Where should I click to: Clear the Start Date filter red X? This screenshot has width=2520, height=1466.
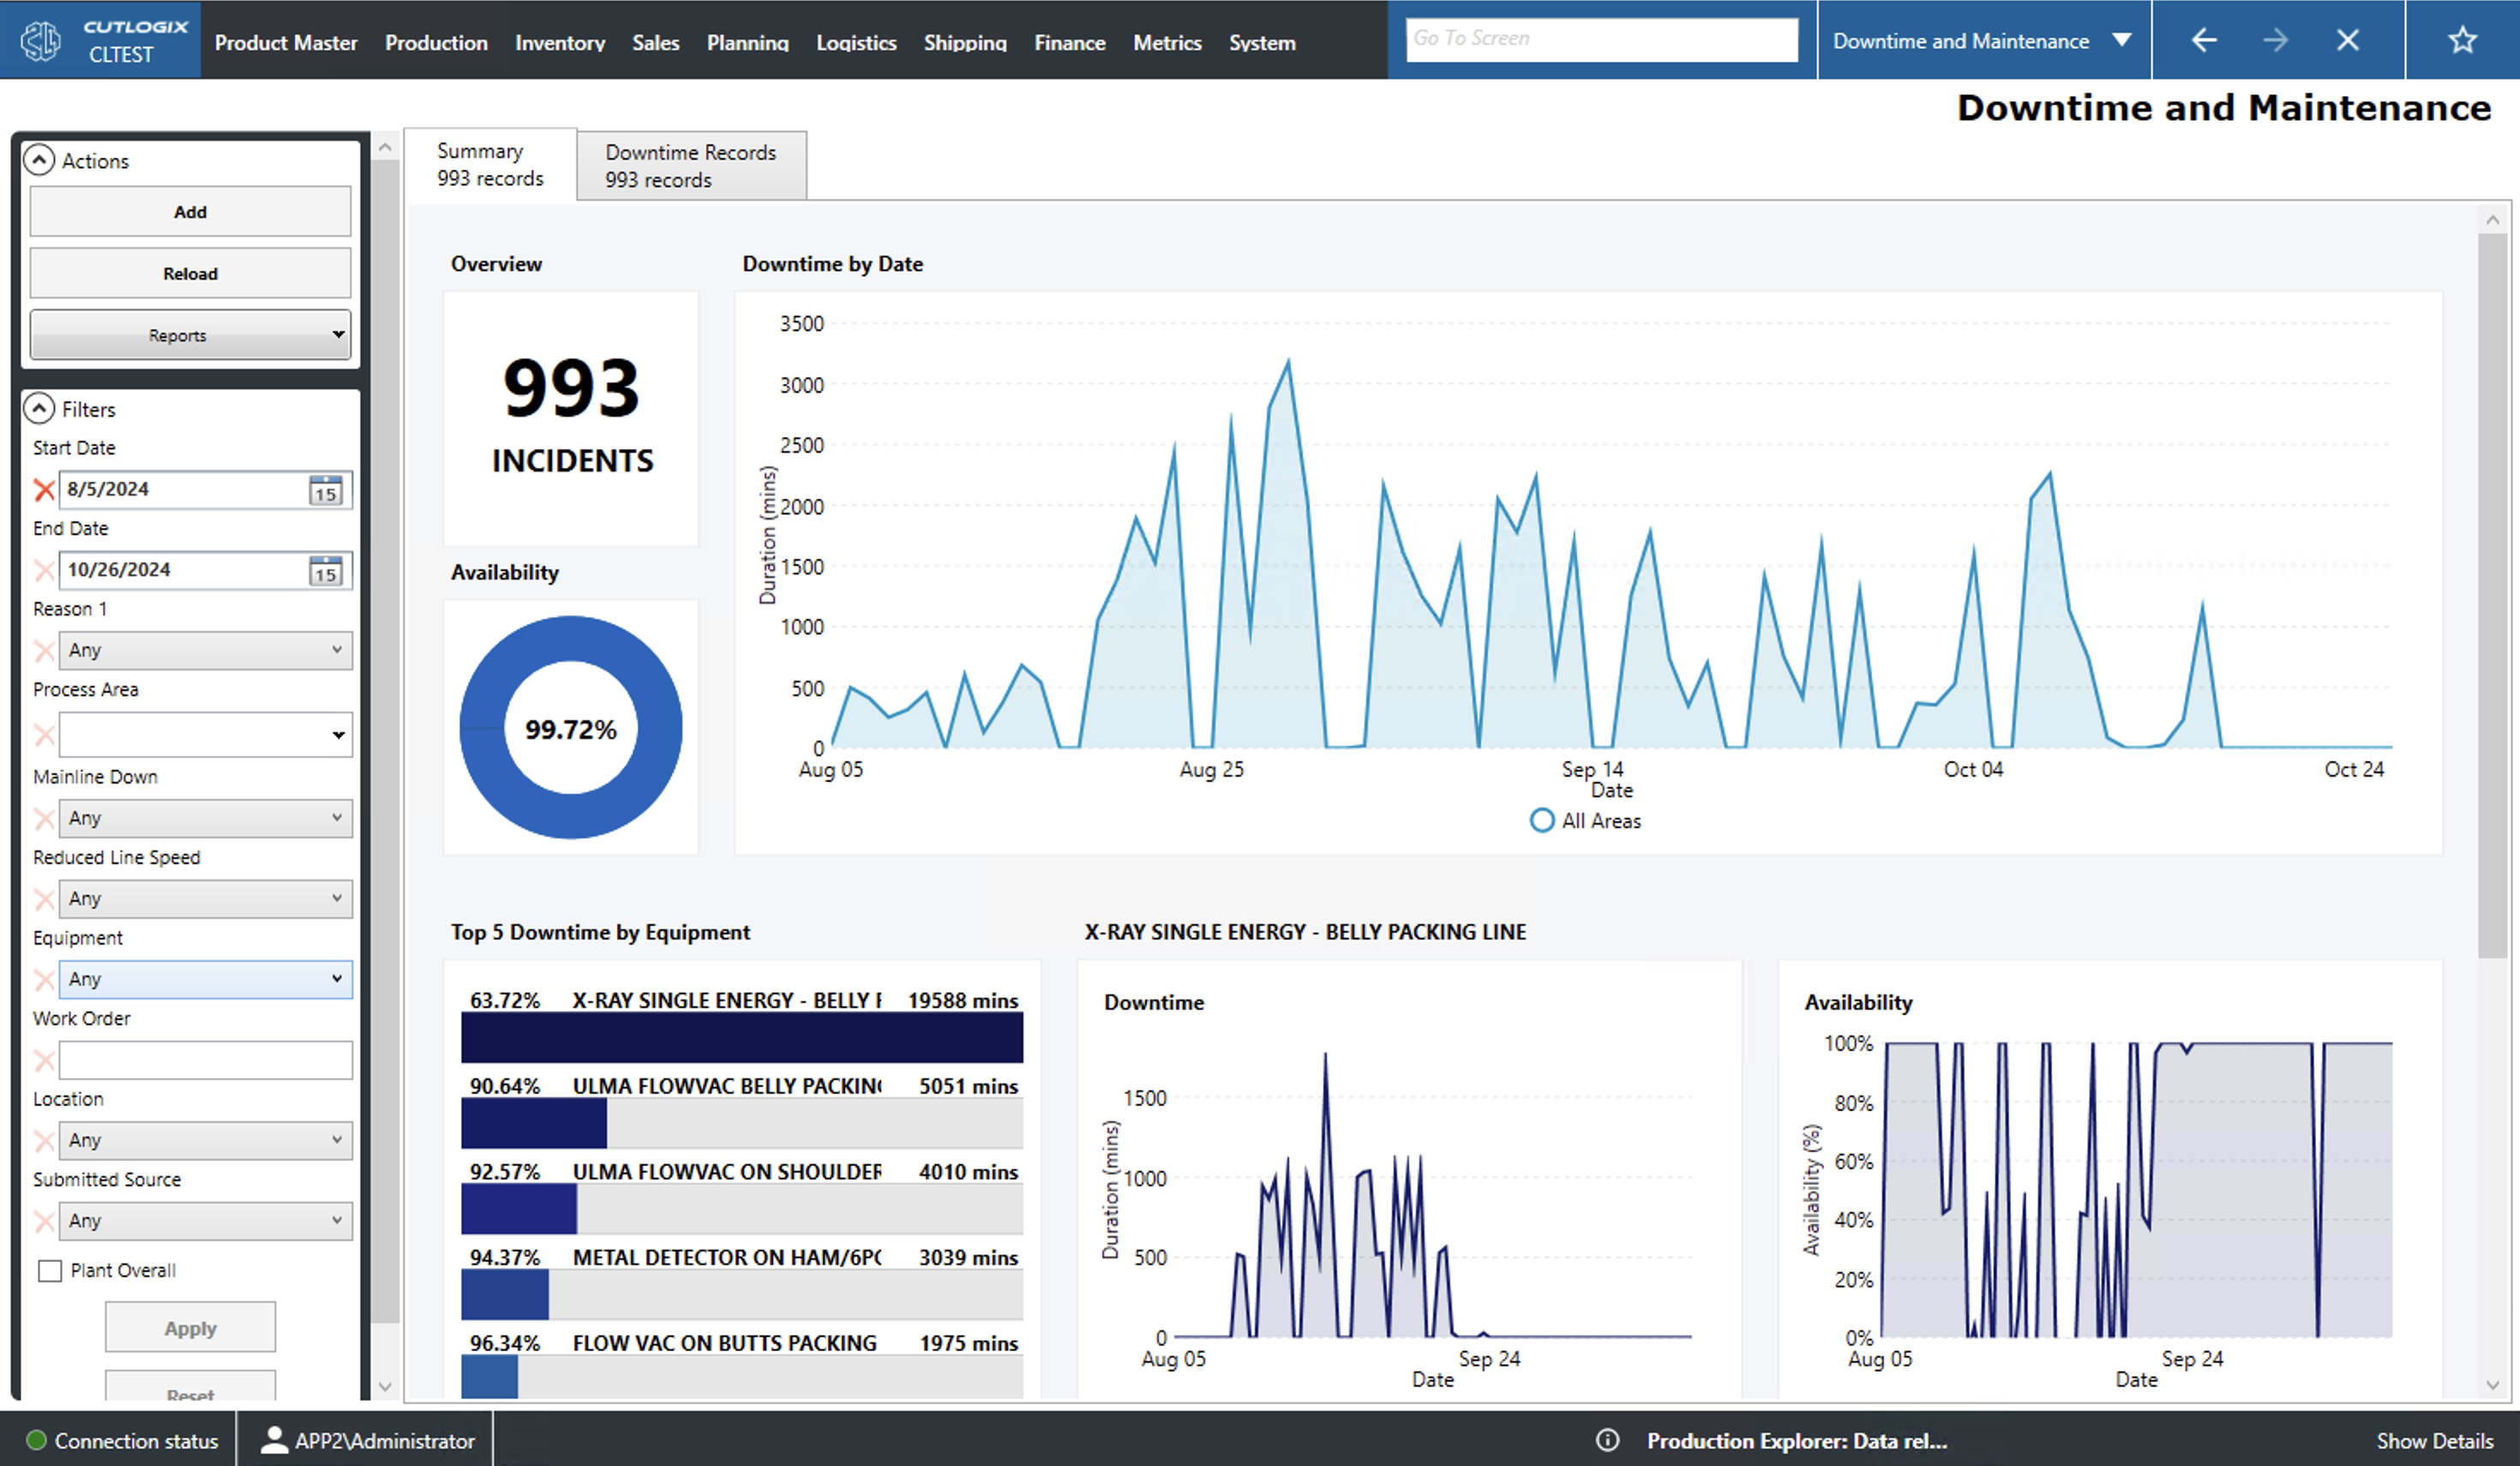click(x=44, y=490)
